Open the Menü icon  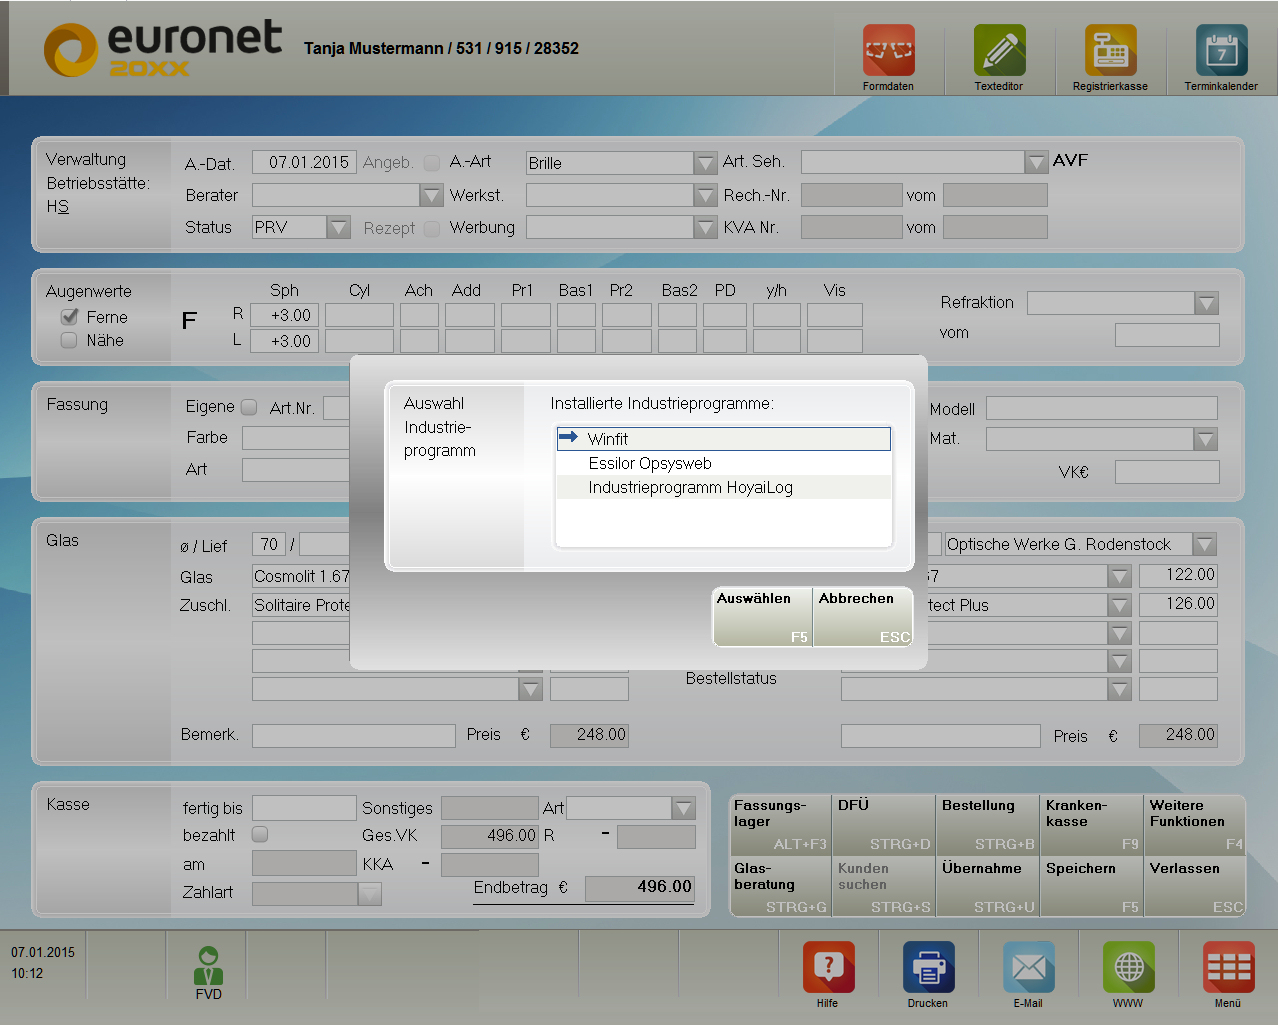click(1228, 967)
